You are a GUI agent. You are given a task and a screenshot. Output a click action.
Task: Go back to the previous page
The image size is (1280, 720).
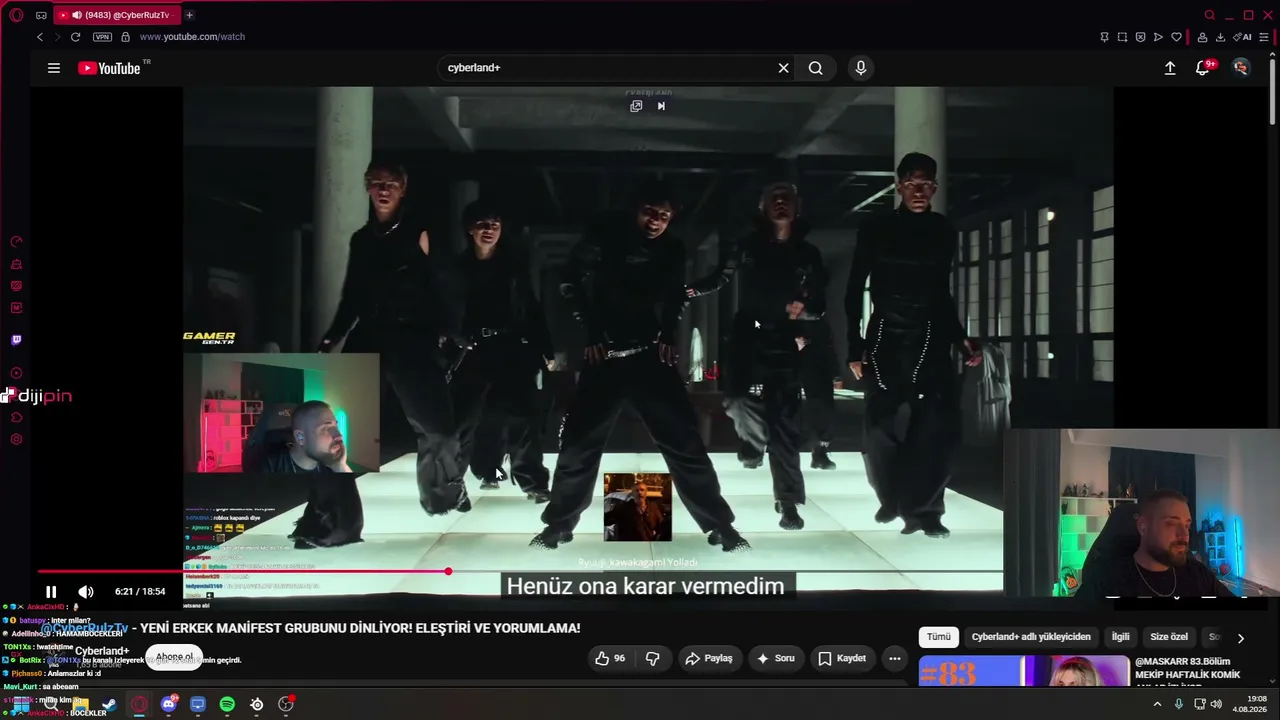click(x=40, y=37)
